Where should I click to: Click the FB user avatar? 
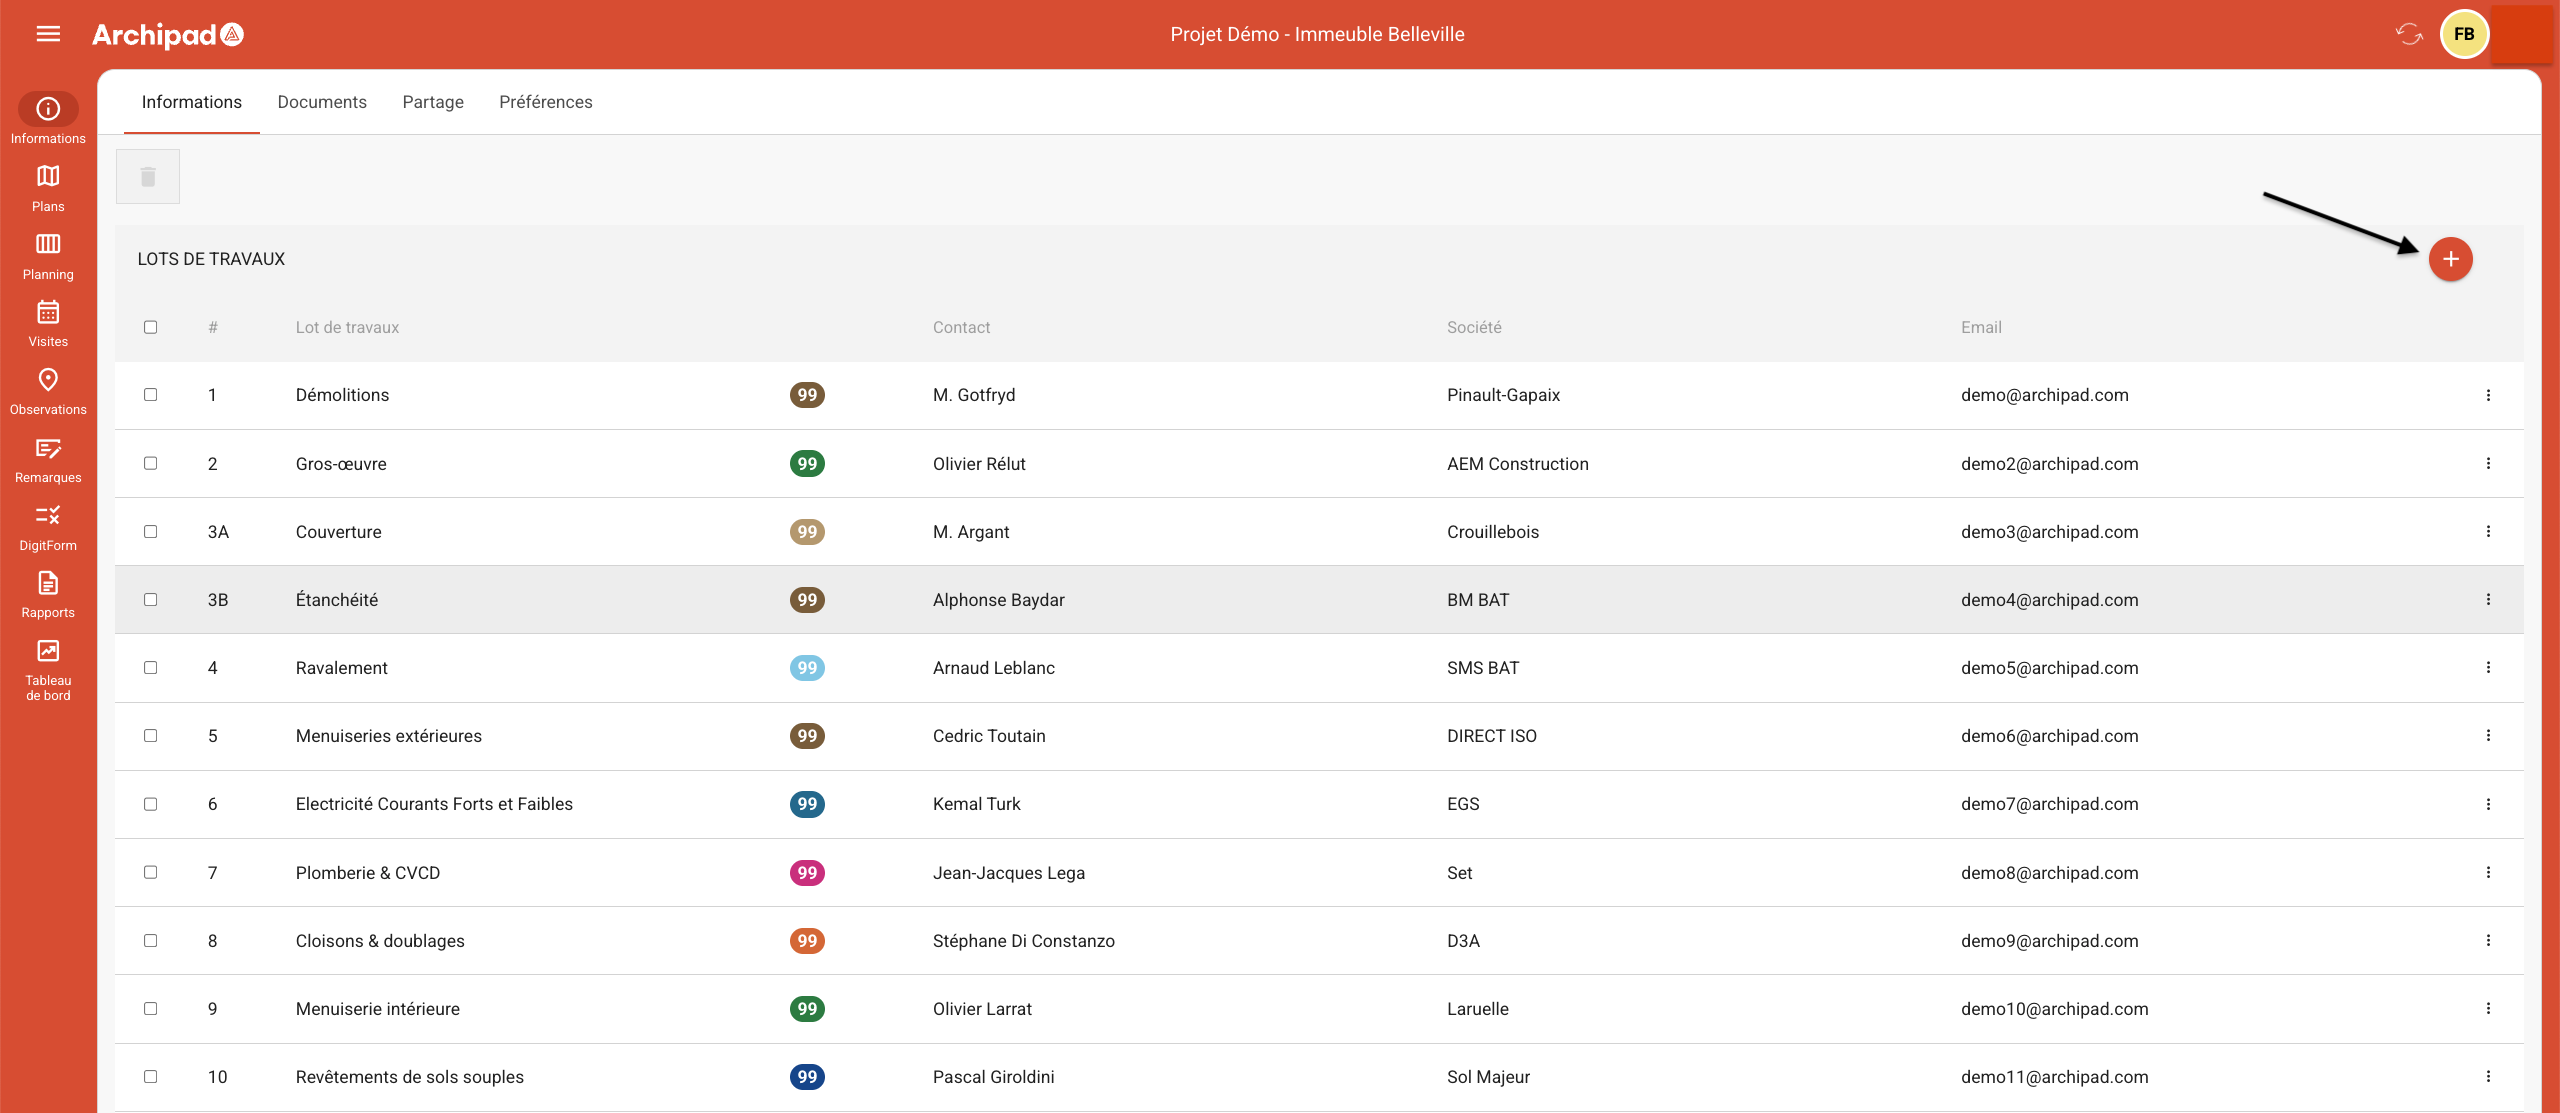2464,34
